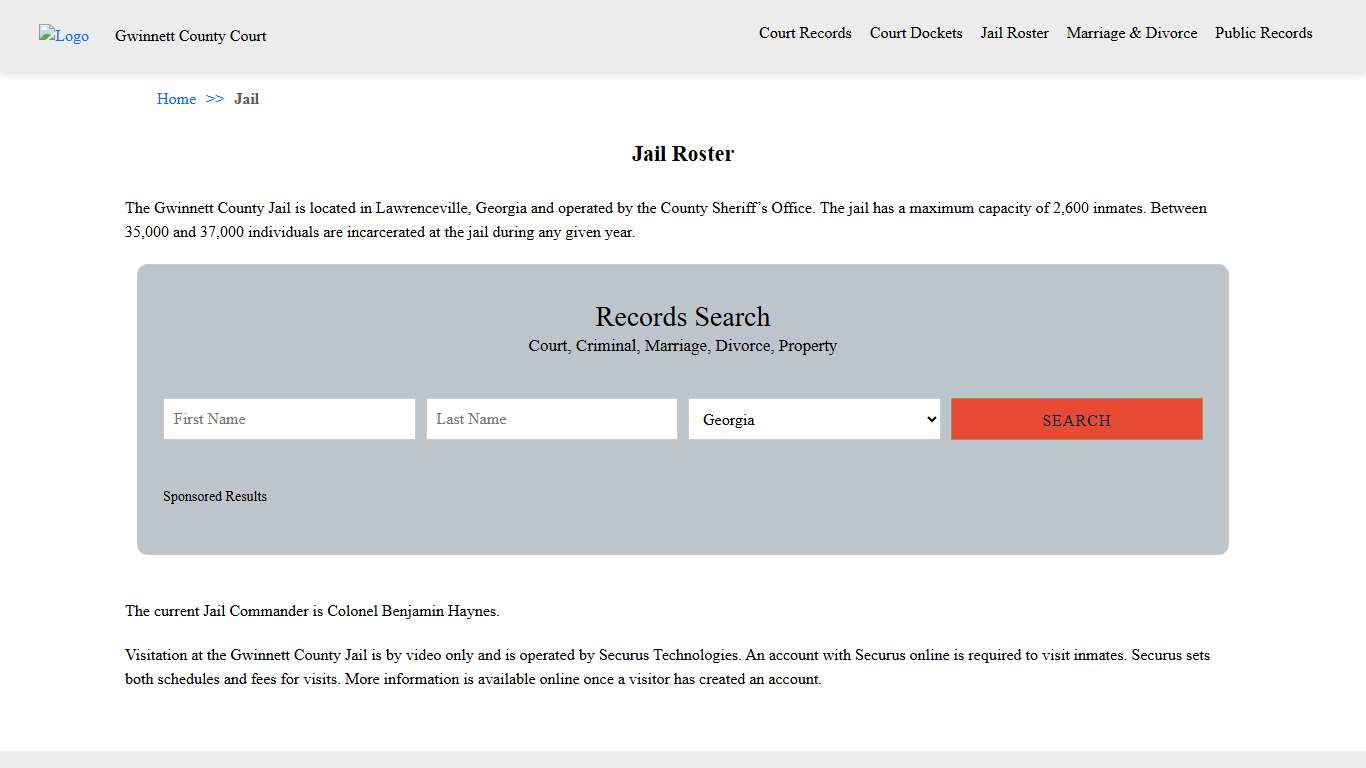Click the Records Search panel title
1366x768 pixels.
coord(682,317)
